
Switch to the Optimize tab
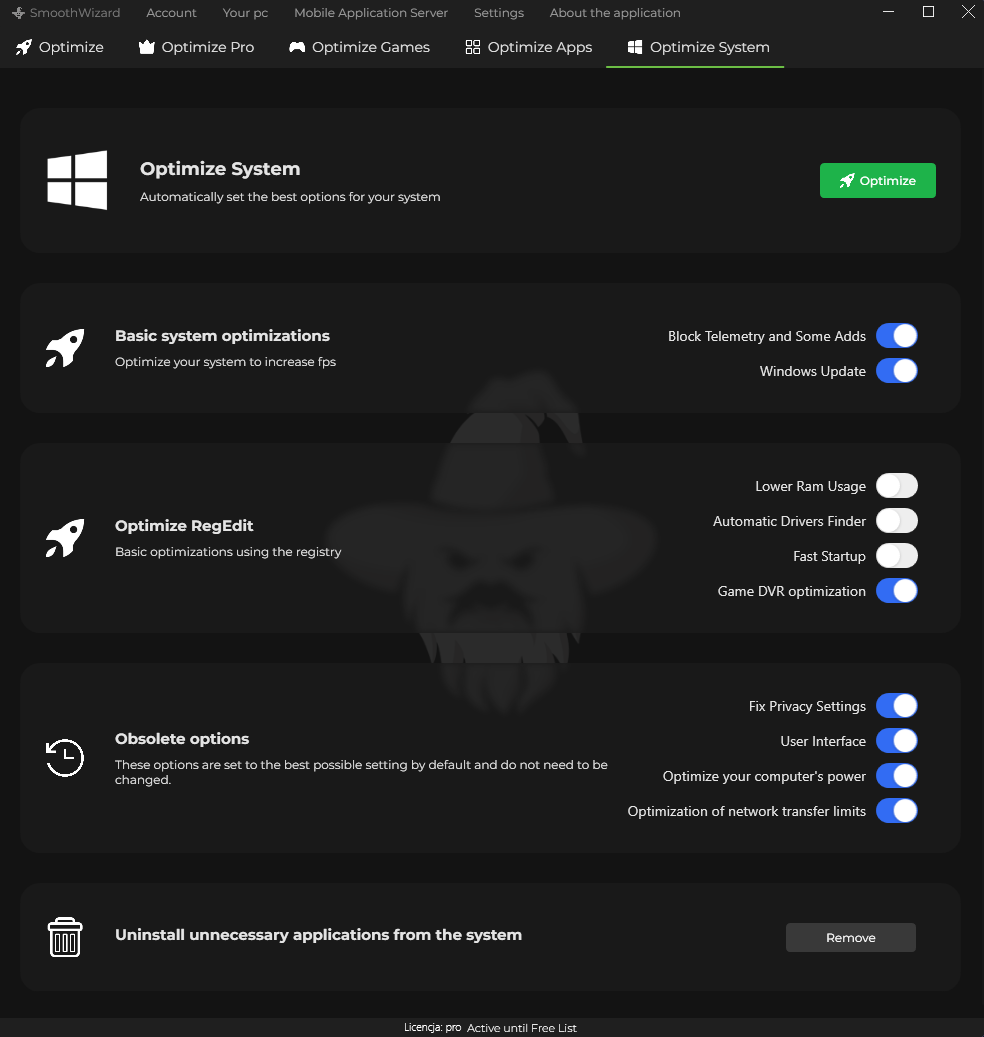click(60, 47)
